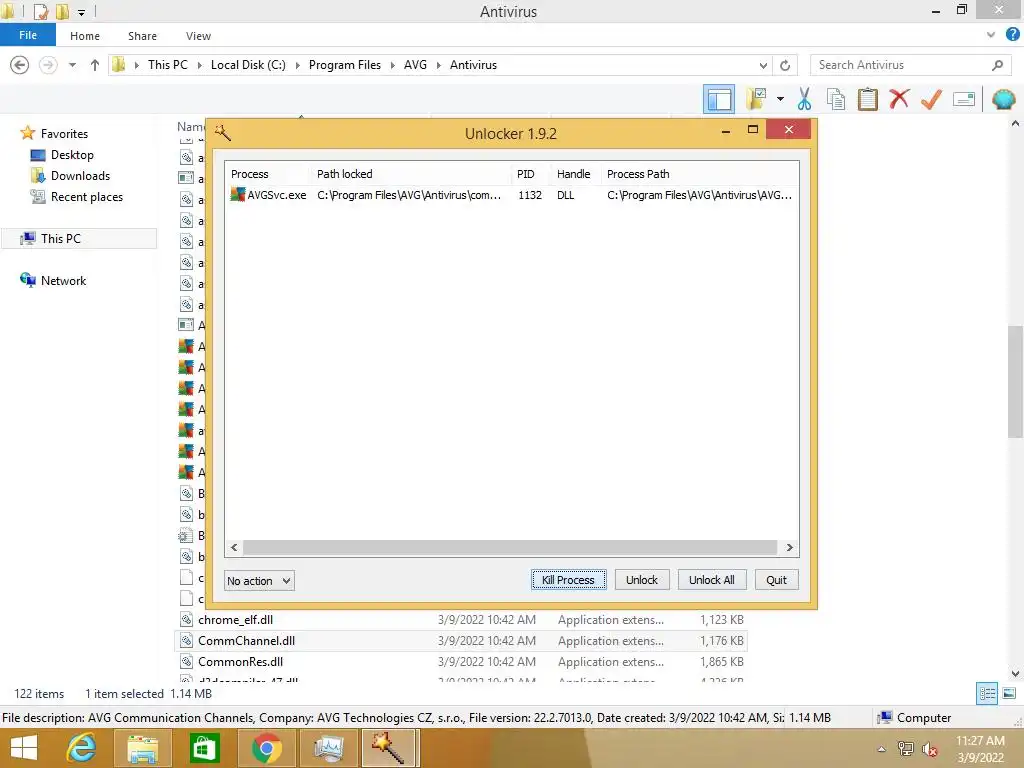
Task: Launch Internet Explorer from taskbar
Action: [81, 748]
